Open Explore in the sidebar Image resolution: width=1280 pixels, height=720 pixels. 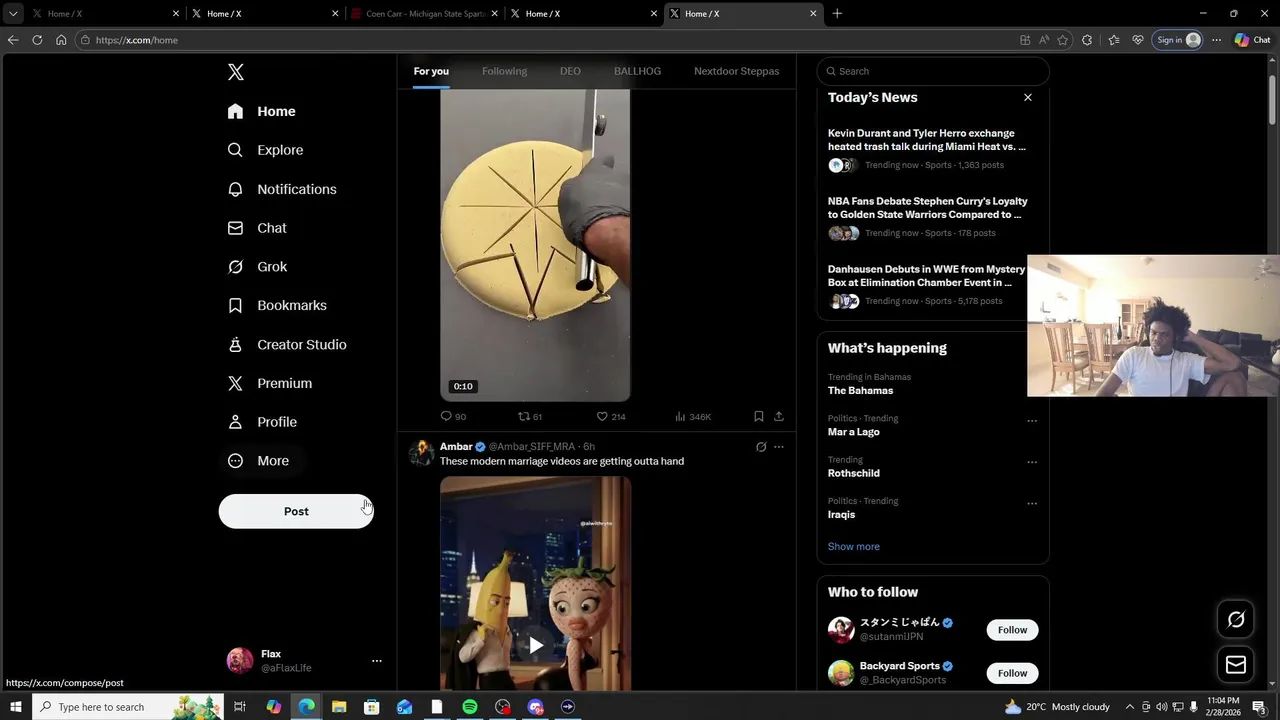(266, 150)
